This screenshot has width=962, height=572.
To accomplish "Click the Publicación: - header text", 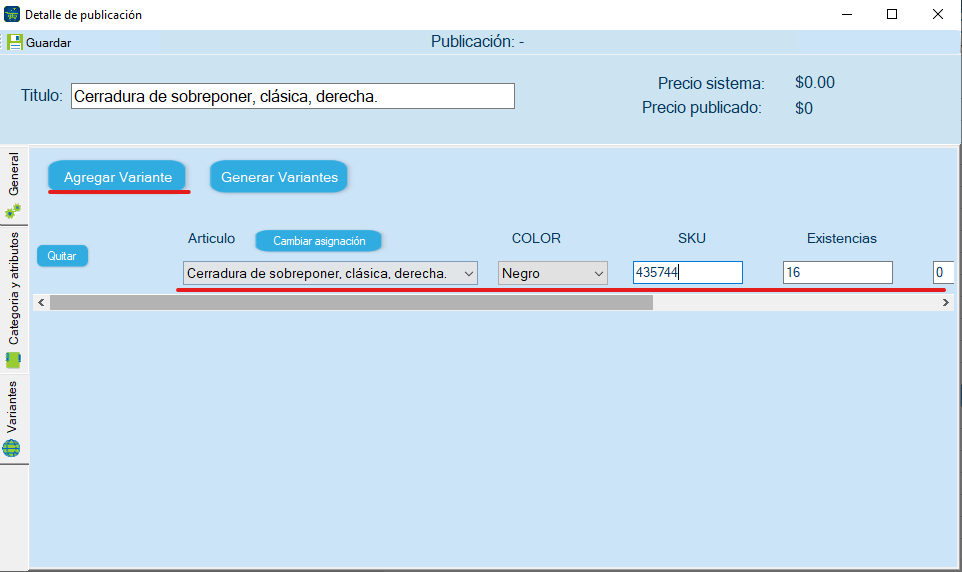I will 477,42.
